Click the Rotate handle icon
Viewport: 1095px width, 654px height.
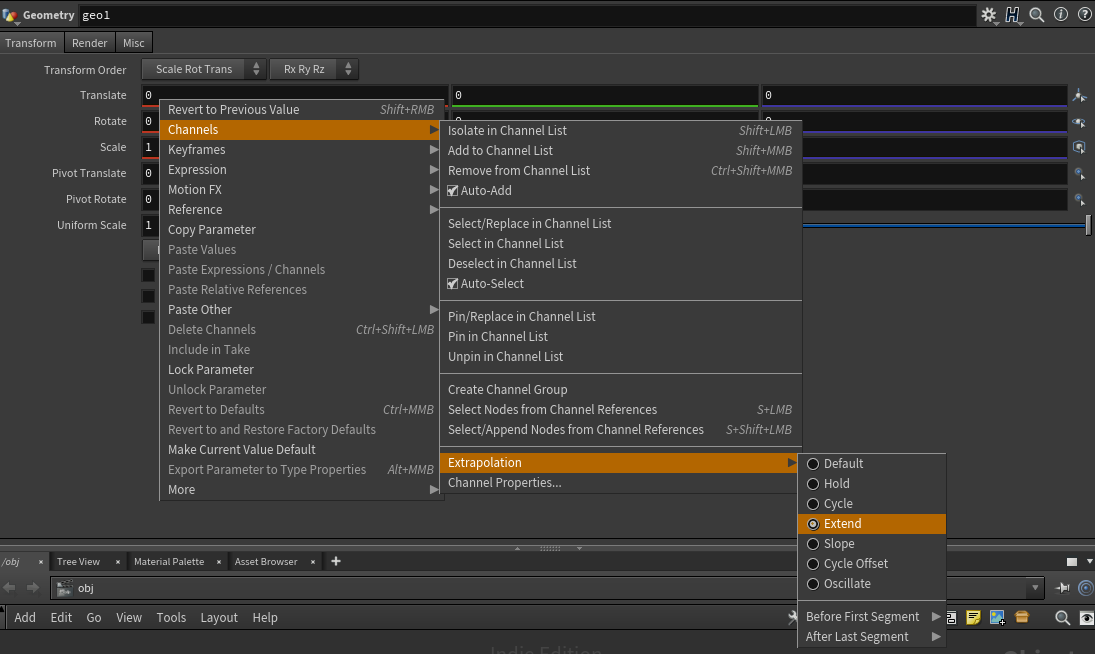[1080, 121]
